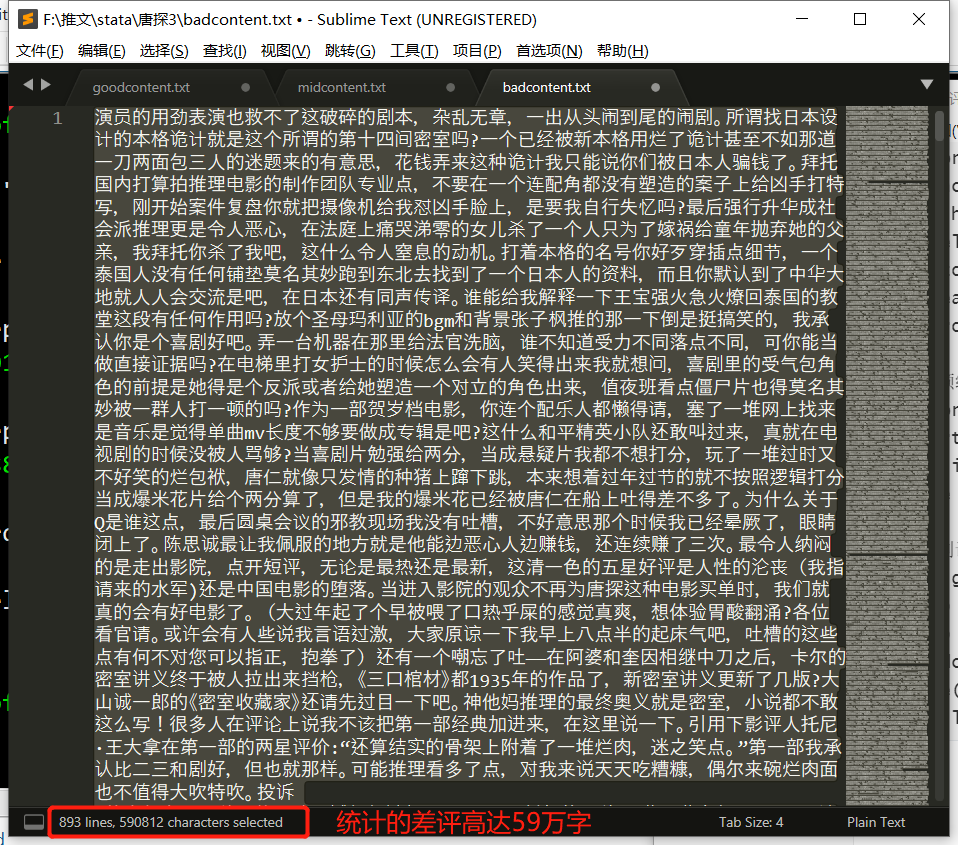Open the 工具(T) menu

point(414,51)
